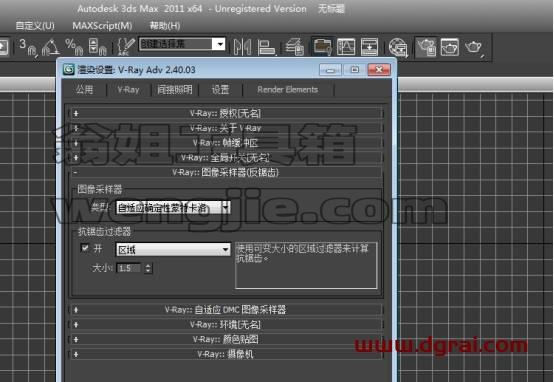Viewport: 554px width, 382px height.
Task: Toggle the Graphite Modeling Tools ribbon icon
Action: click(322, 47)
